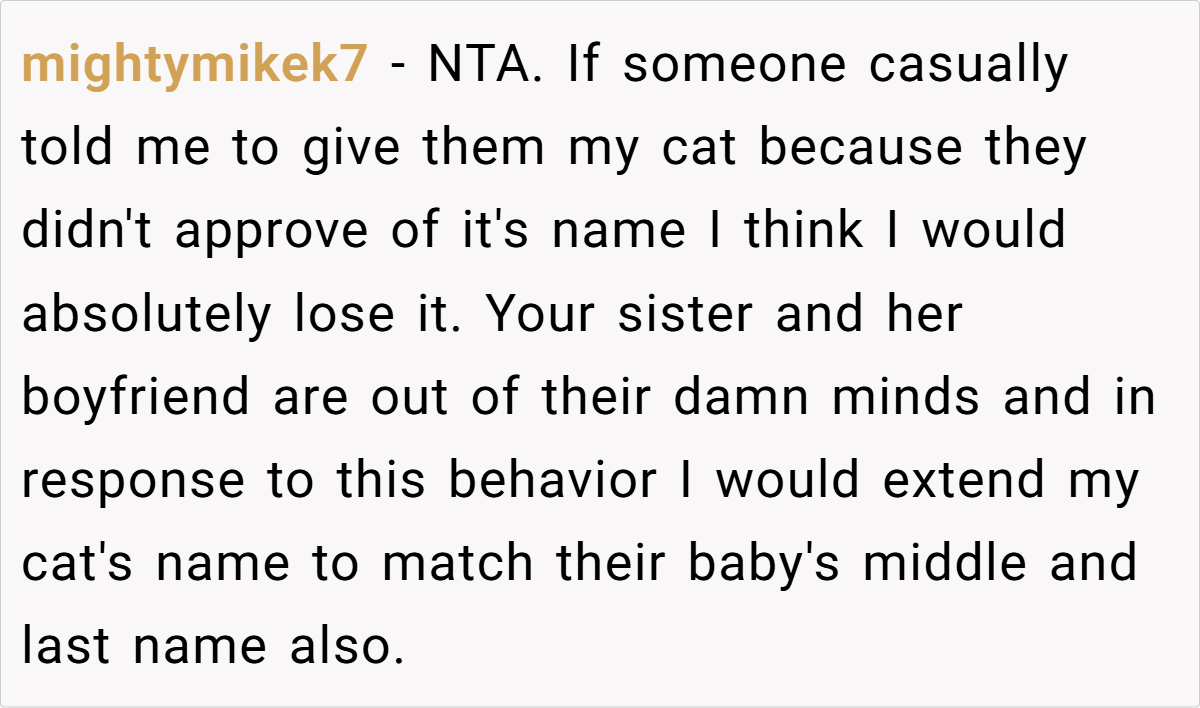Click the final word 'also' in the comment
The width and height of the screenshot is (1200, 708).
346,647
